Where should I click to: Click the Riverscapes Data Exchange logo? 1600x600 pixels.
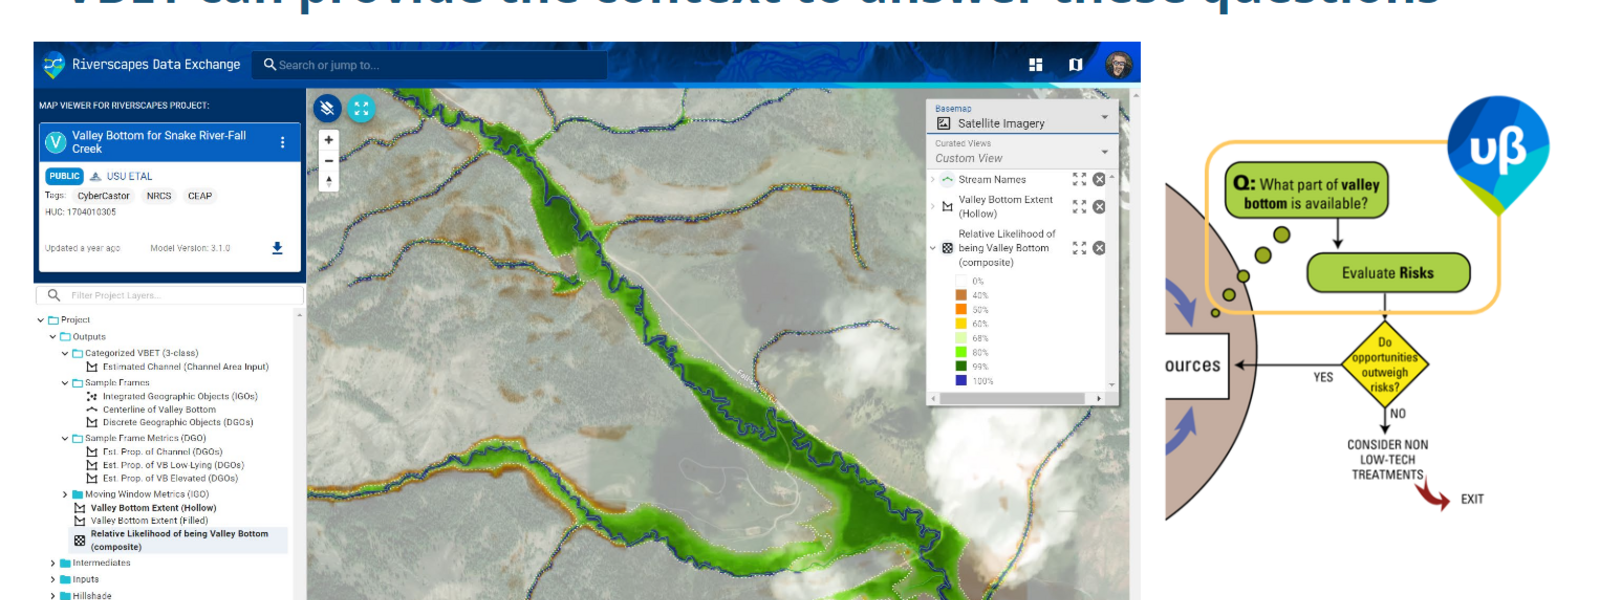click(x=54, y=65)
